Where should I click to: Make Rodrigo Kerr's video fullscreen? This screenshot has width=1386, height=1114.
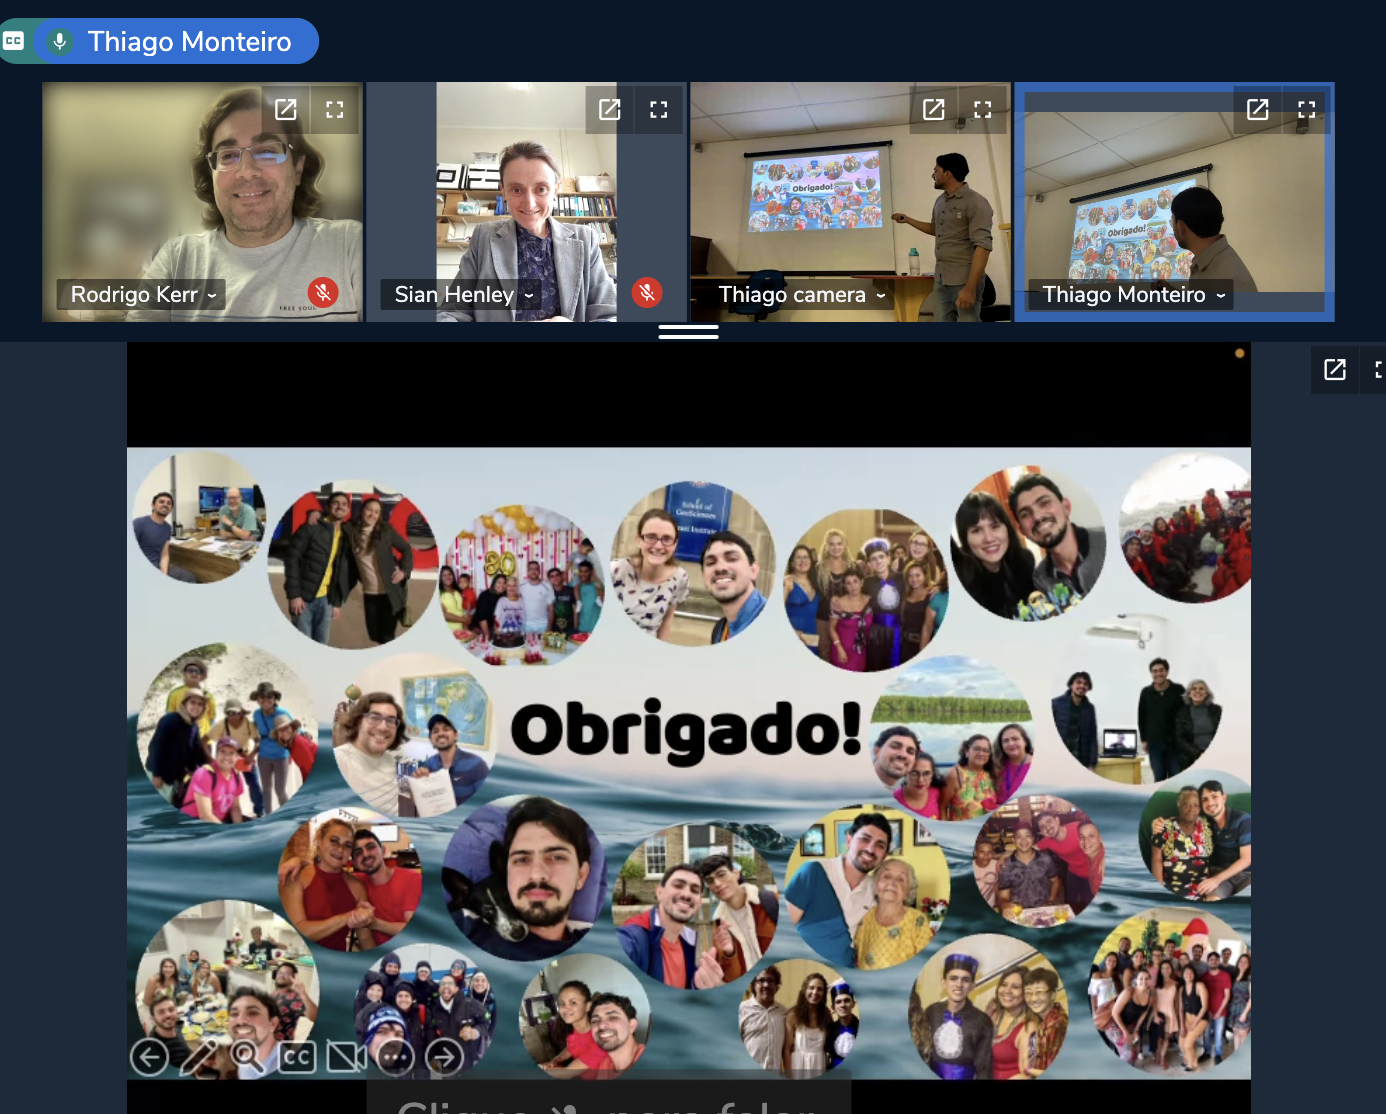click(x=335, y=109)
